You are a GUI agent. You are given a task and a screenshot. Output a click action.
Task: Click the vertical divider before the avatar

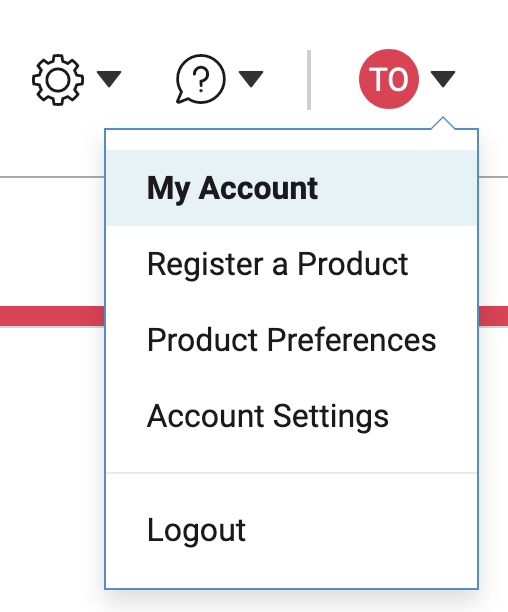309,80
